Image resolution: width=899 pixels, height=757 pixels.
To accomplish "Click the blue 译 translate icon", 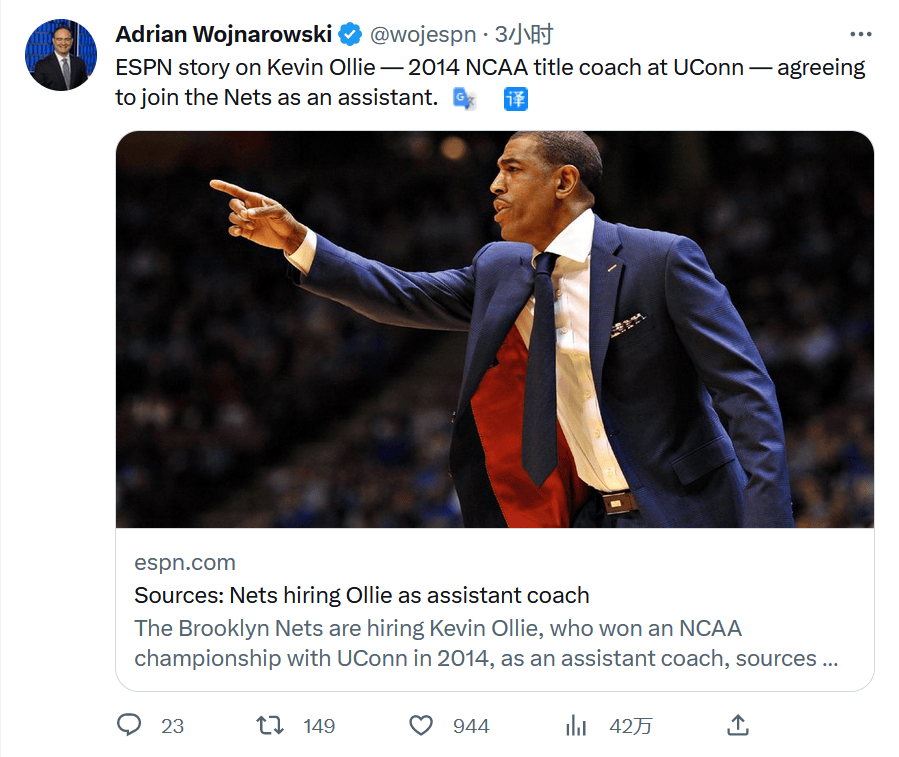I will tap(515, 99).
